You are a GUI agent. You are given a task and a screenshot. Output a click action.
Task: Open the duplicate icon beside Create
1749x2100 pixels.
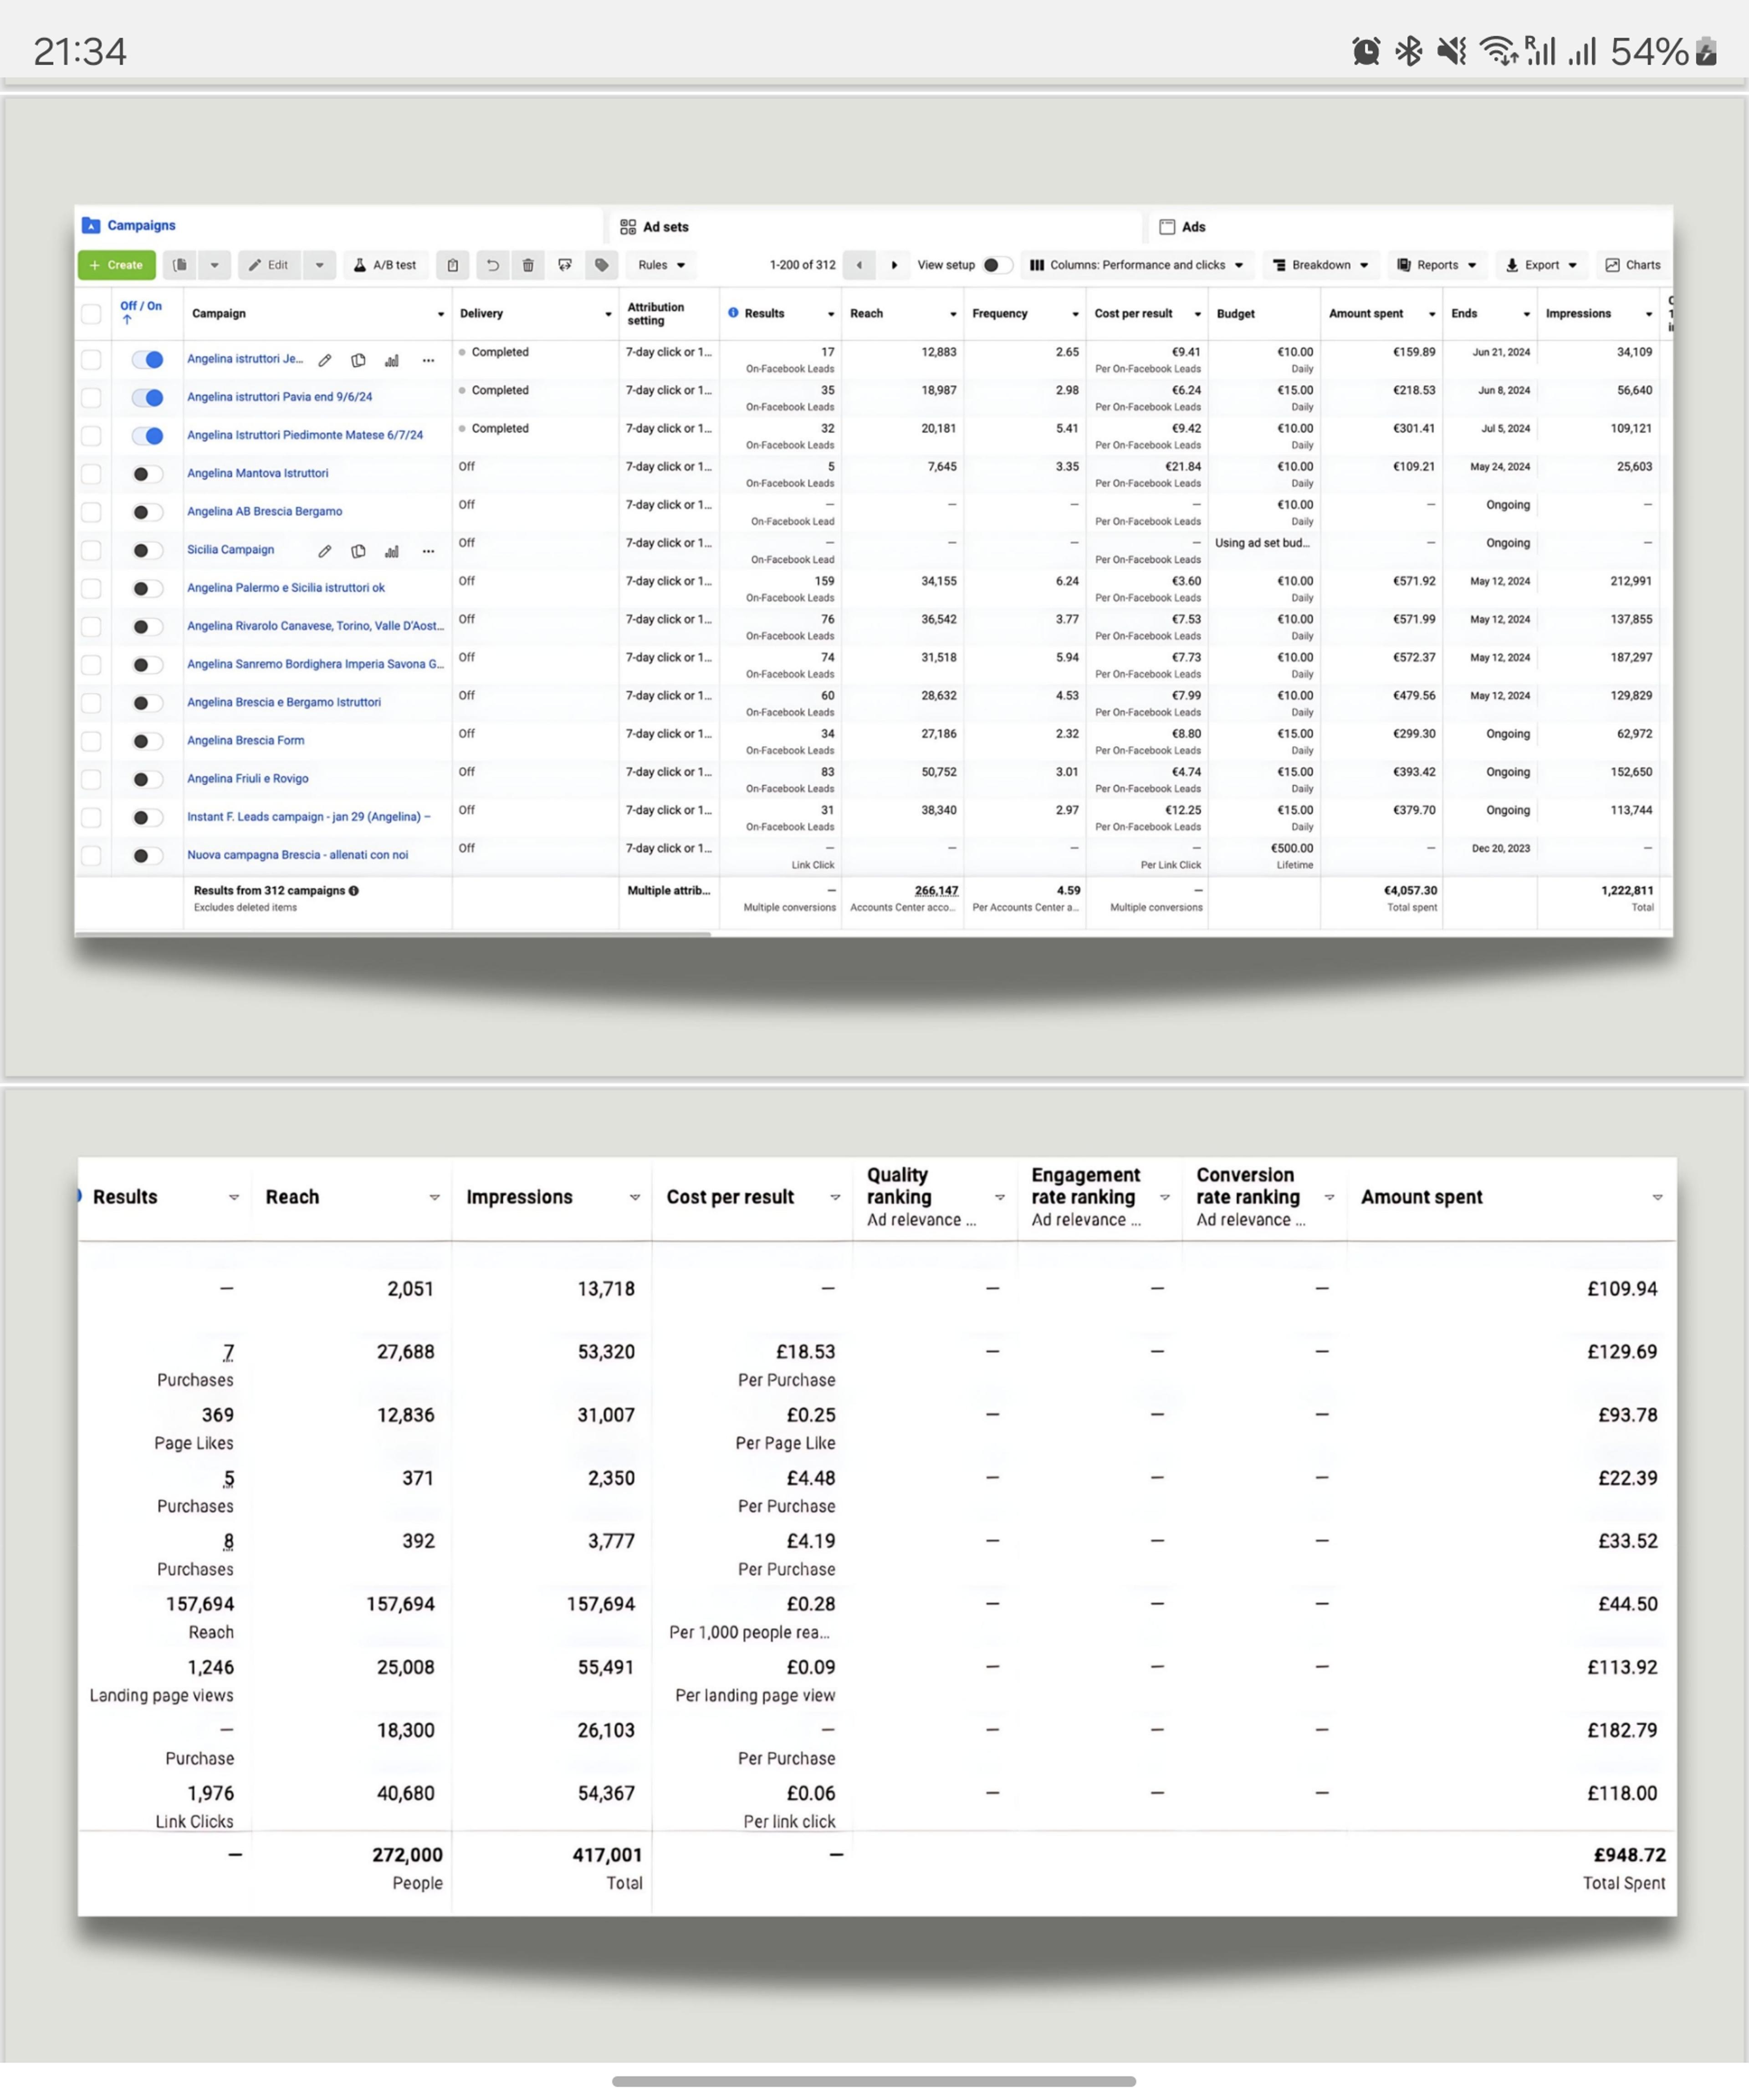180,265
